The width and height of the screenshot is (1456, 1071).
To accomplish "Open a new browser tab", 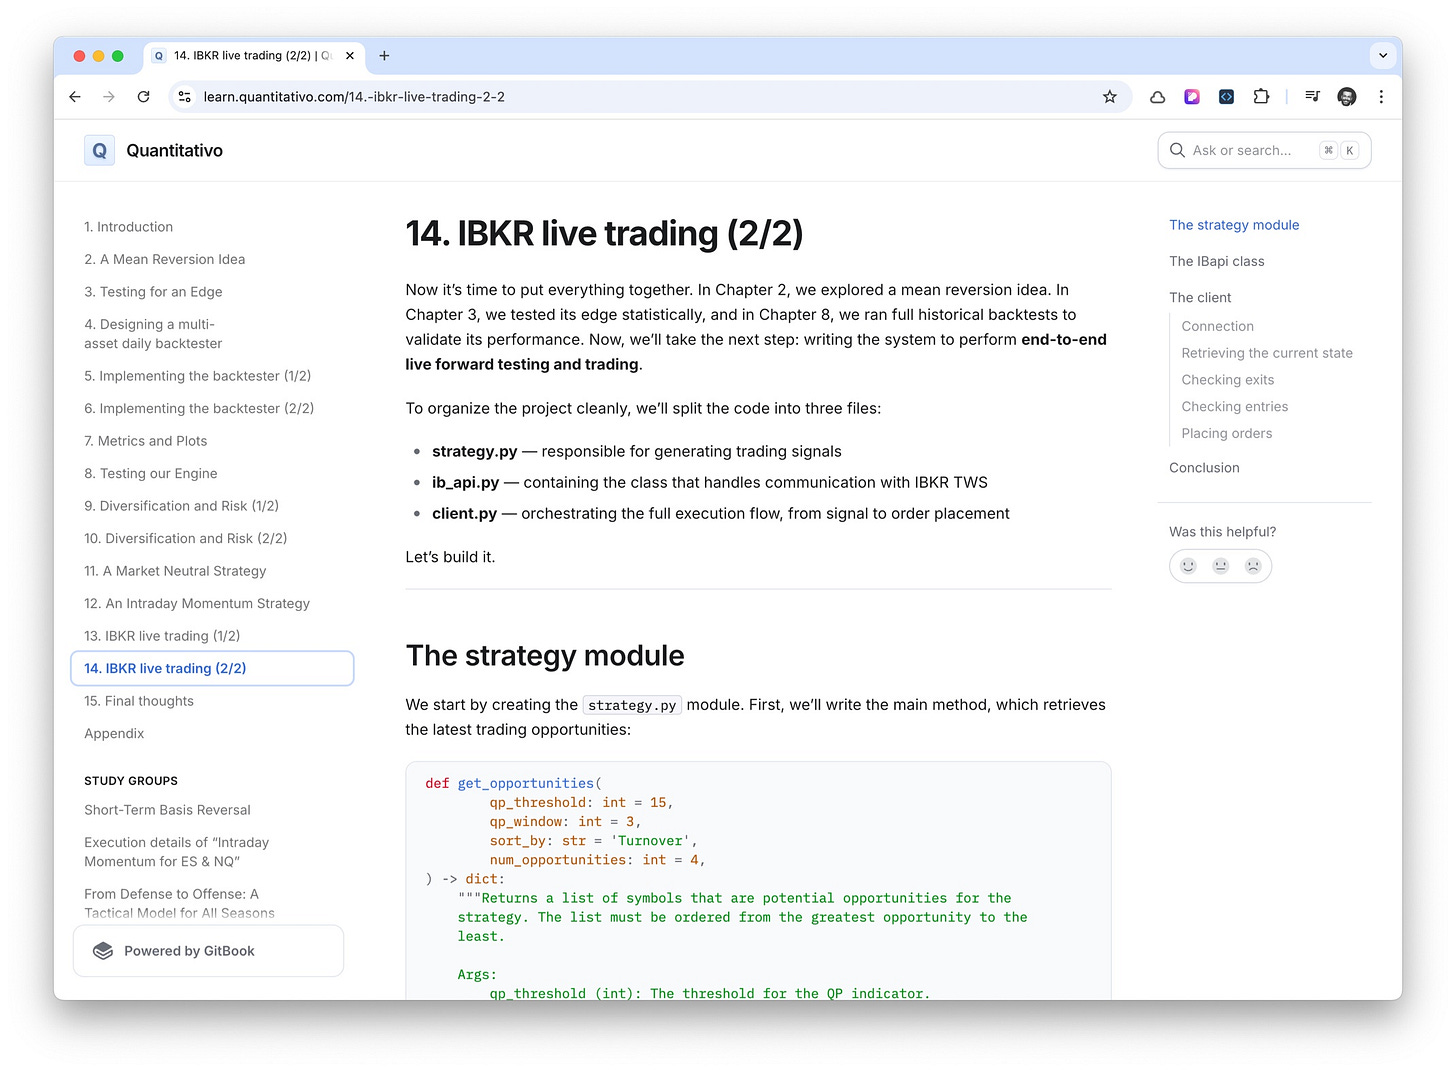I will (384, 56).
